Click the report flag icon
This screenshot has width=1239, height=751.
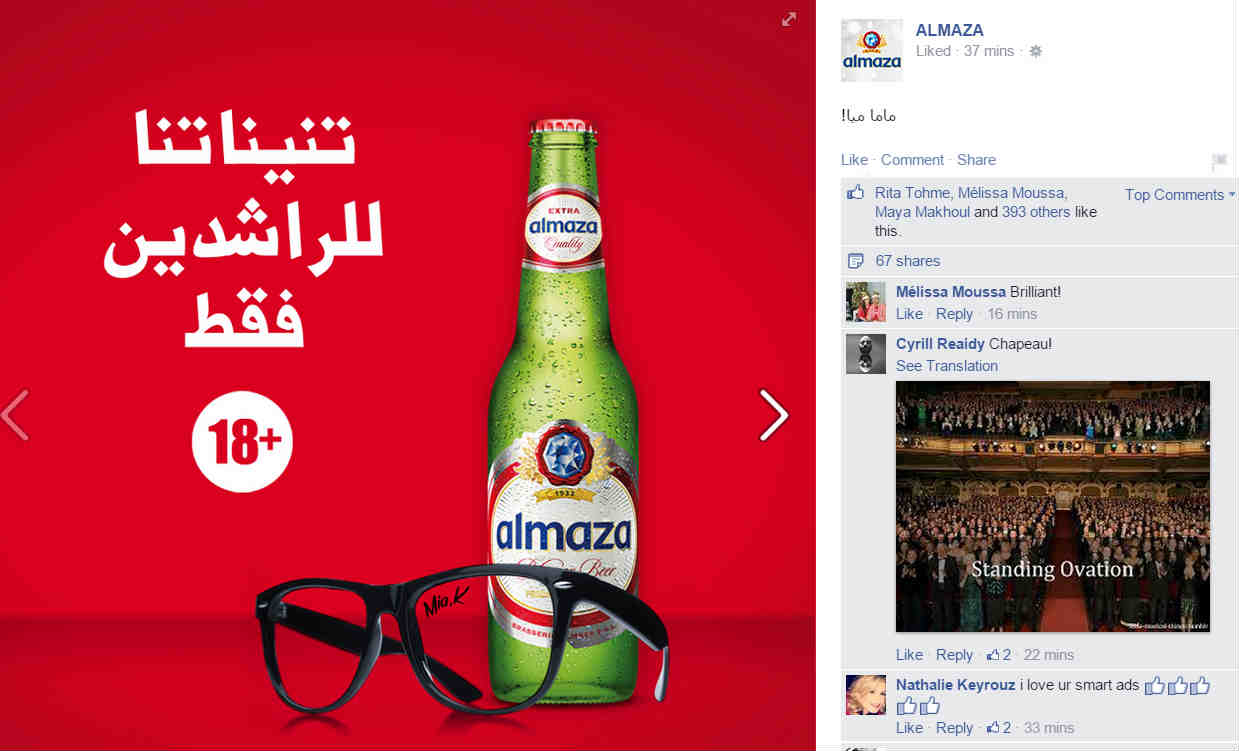1219,161
